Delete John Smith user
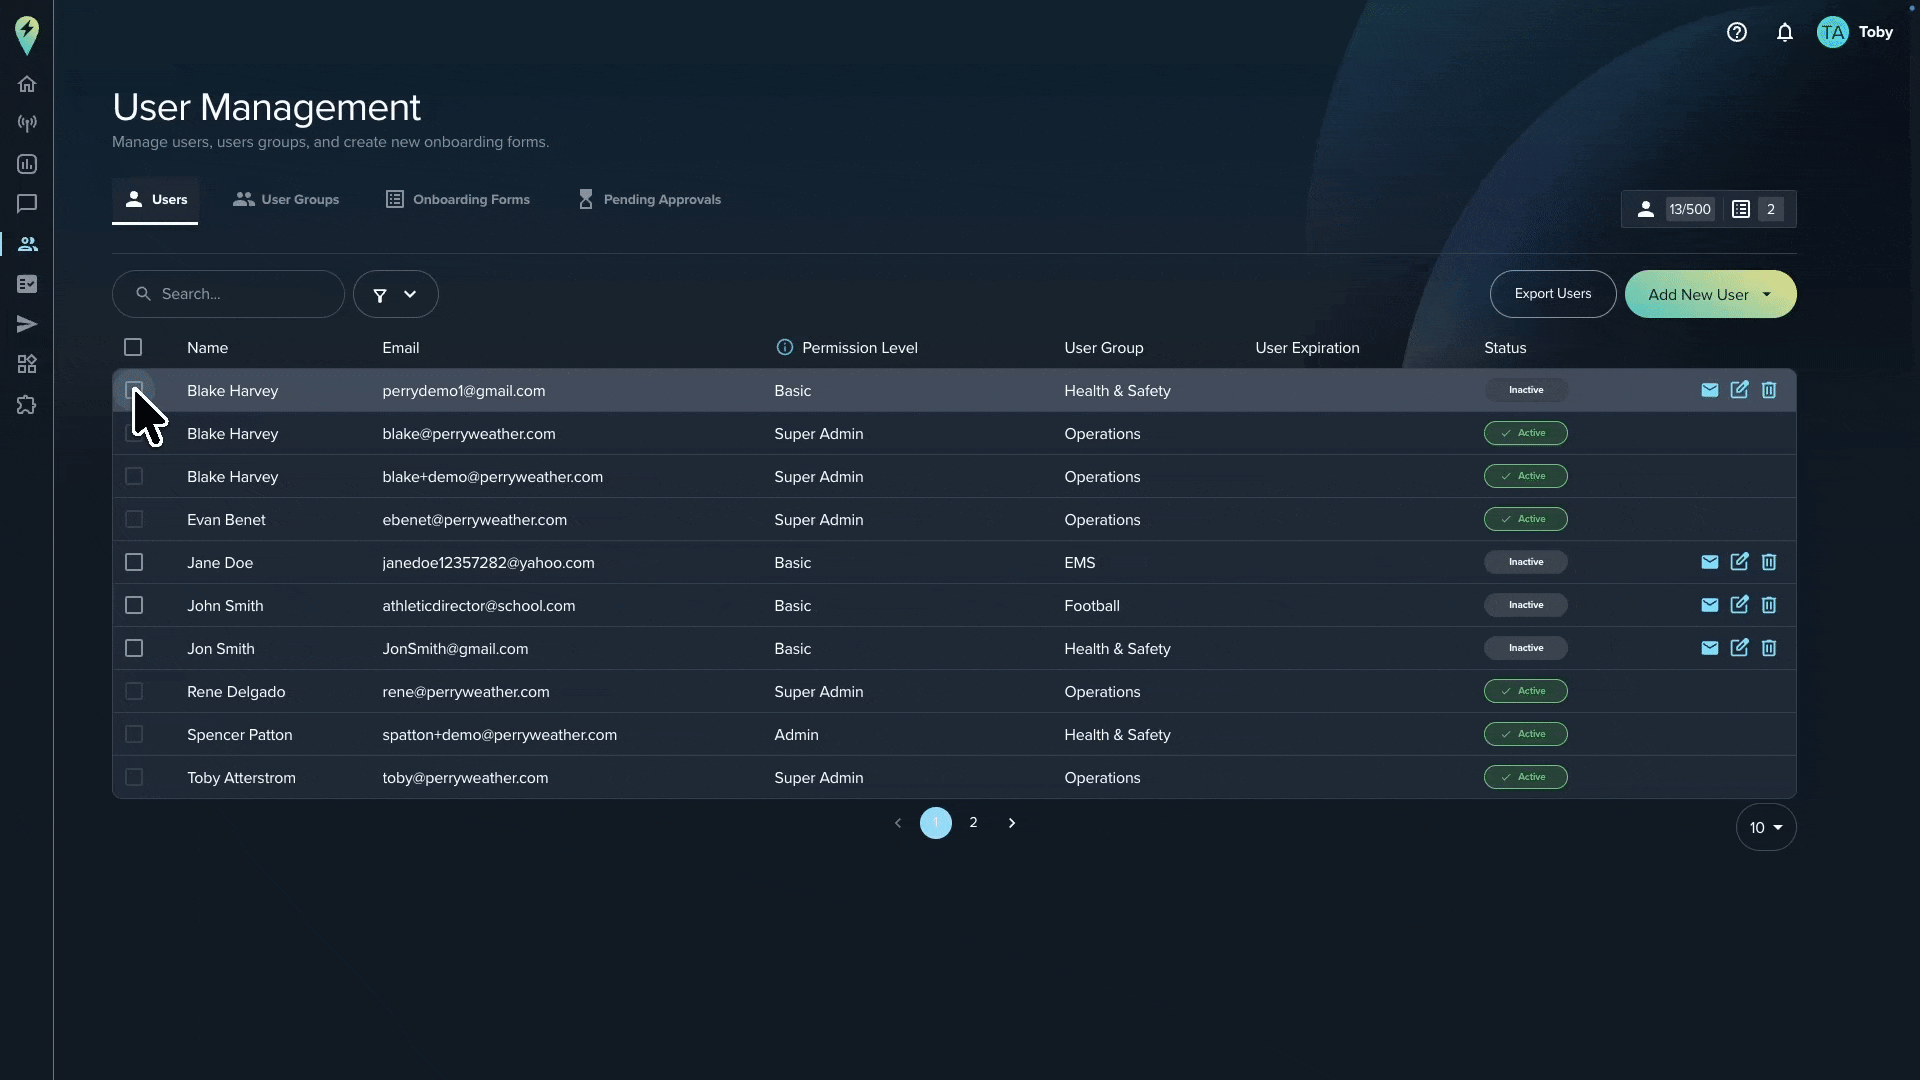 pyautogui.click(x=1769, y=605)
